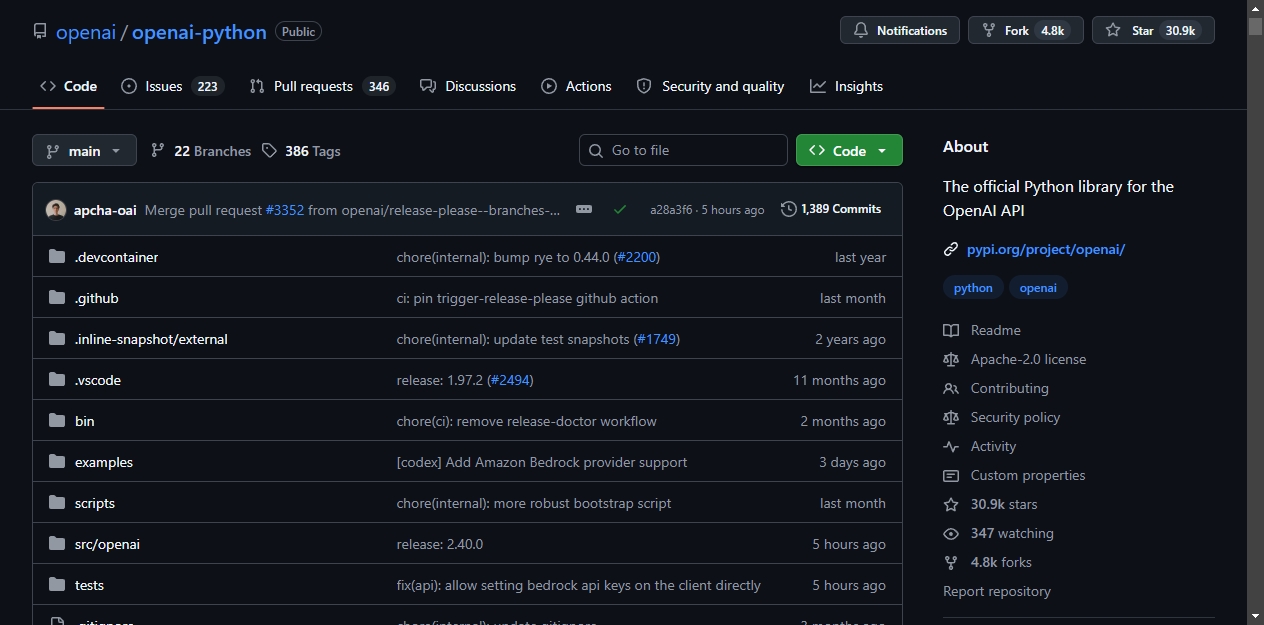1264x625 pixels.
Task: Open commit message 'release: 2.40.0'
Action: tap(440, 544)
